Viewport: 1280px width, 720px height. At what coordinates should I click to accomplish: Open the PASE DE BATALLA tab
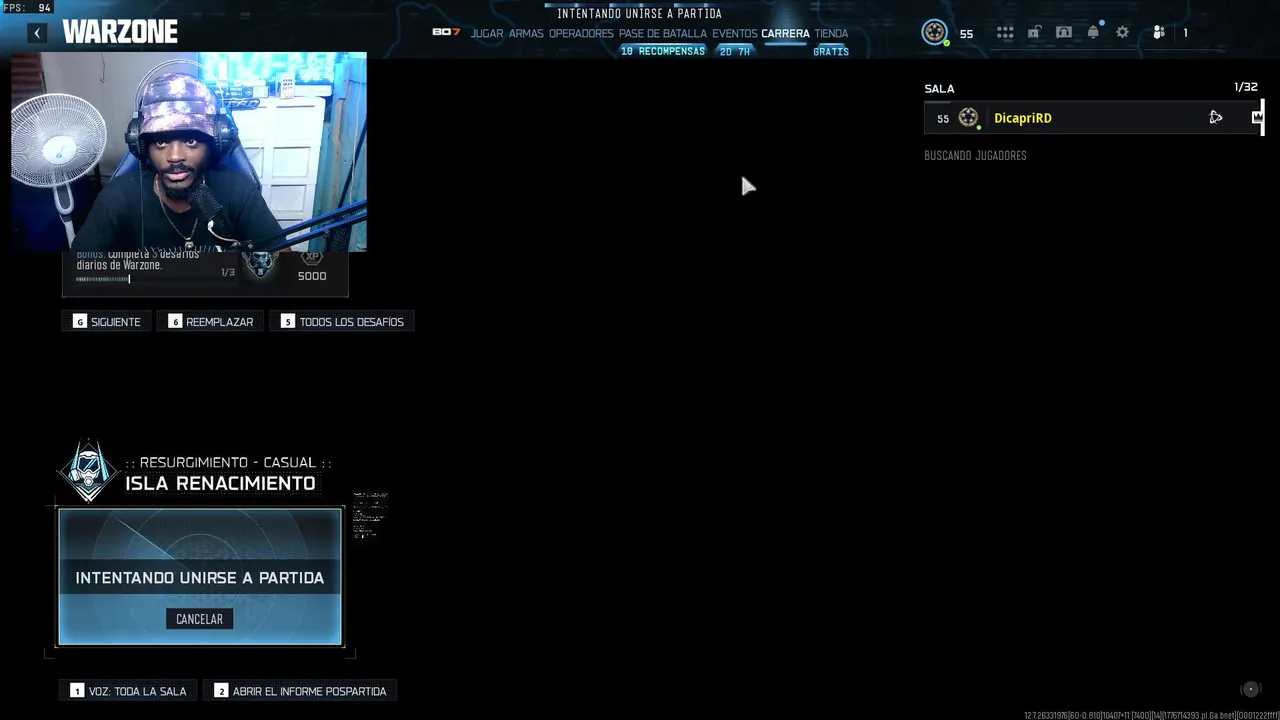663,33
